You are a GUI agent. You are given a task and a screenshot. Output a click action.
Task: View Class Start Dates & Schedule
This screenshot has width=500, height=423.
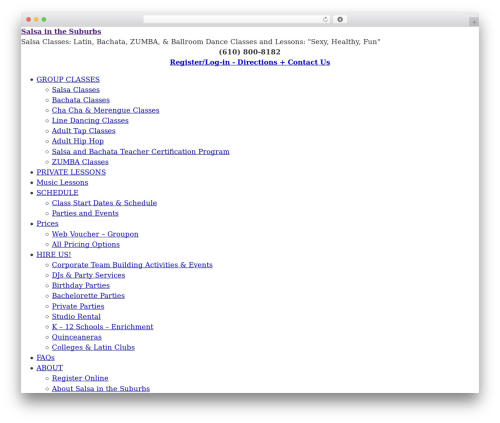[104, 203]
